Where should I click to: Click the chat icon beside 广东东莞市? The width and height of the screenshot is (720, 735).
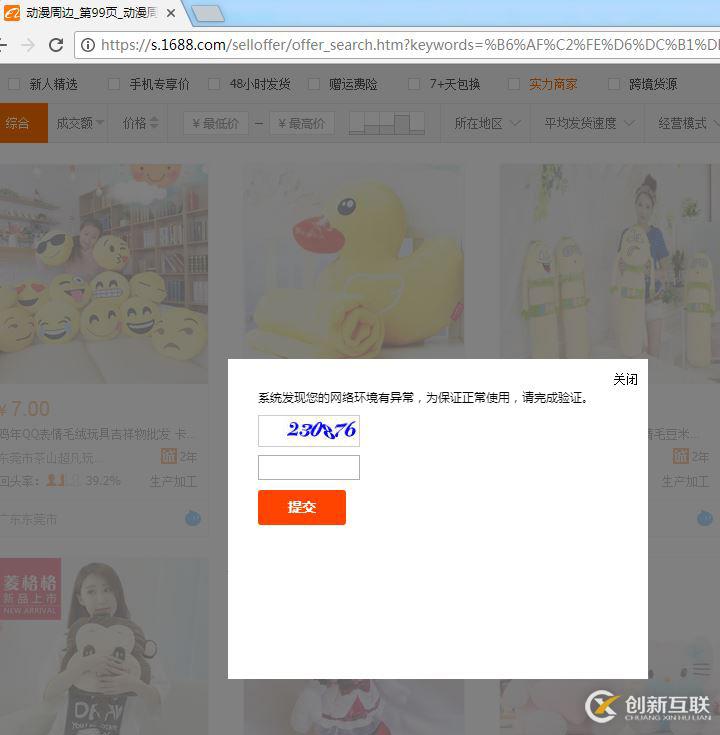(193, 518)
